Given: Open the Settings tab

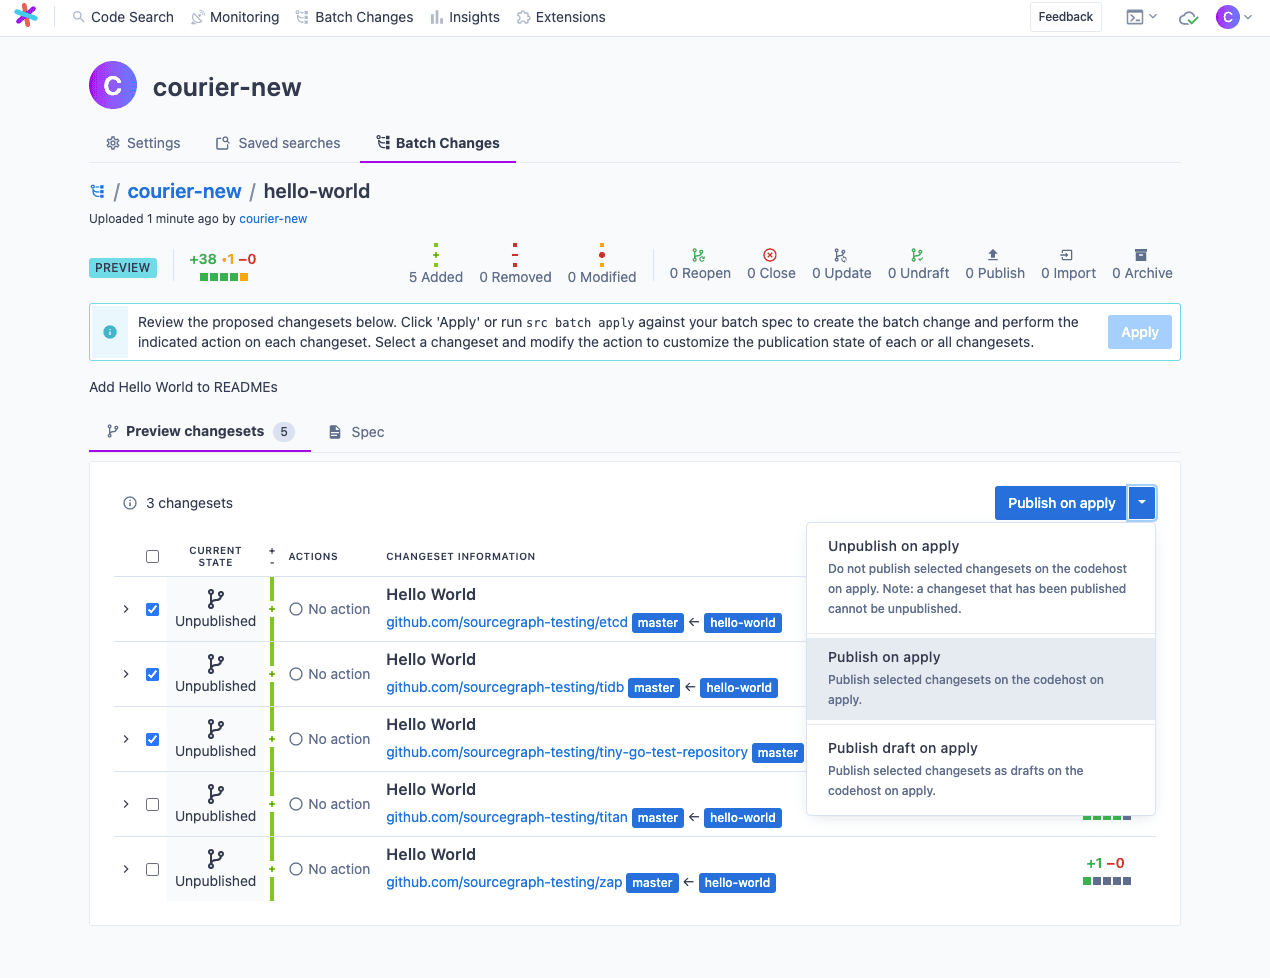Looking at the screenshot, I should pos(143,143).
